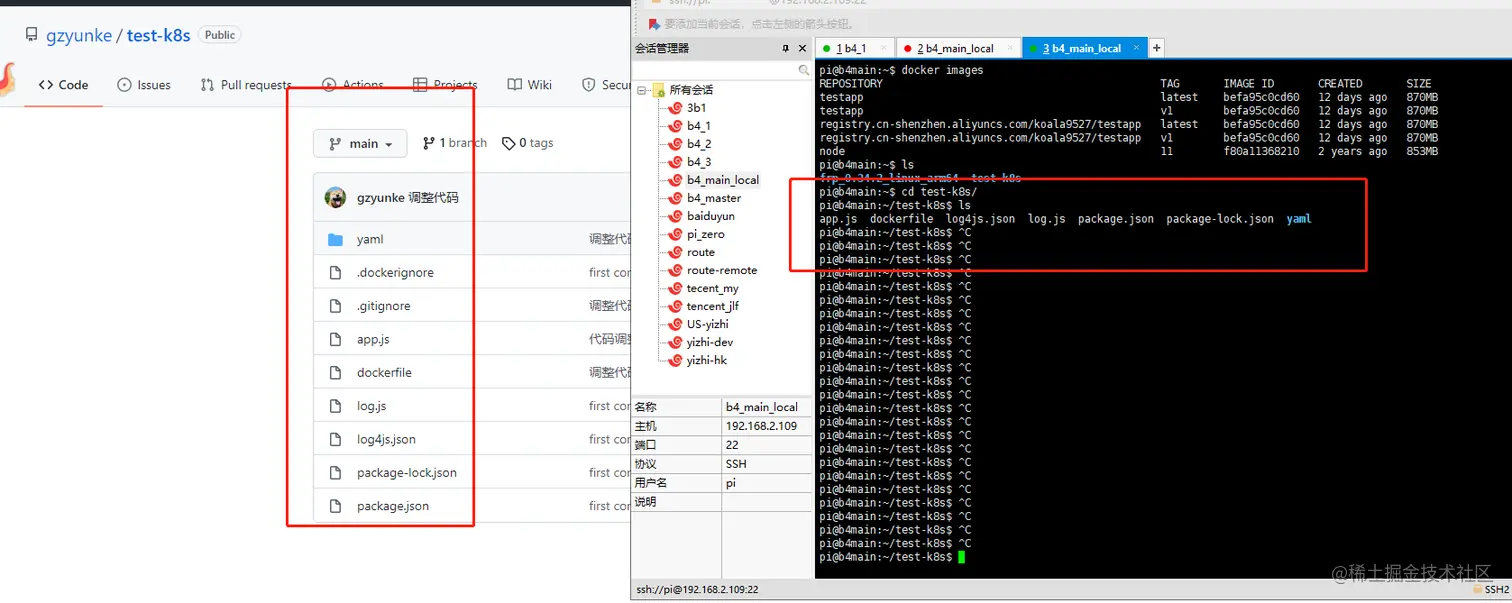Select the route-remote session
This screenshot has width=1512, height=603.
click(x=722, y=270)
